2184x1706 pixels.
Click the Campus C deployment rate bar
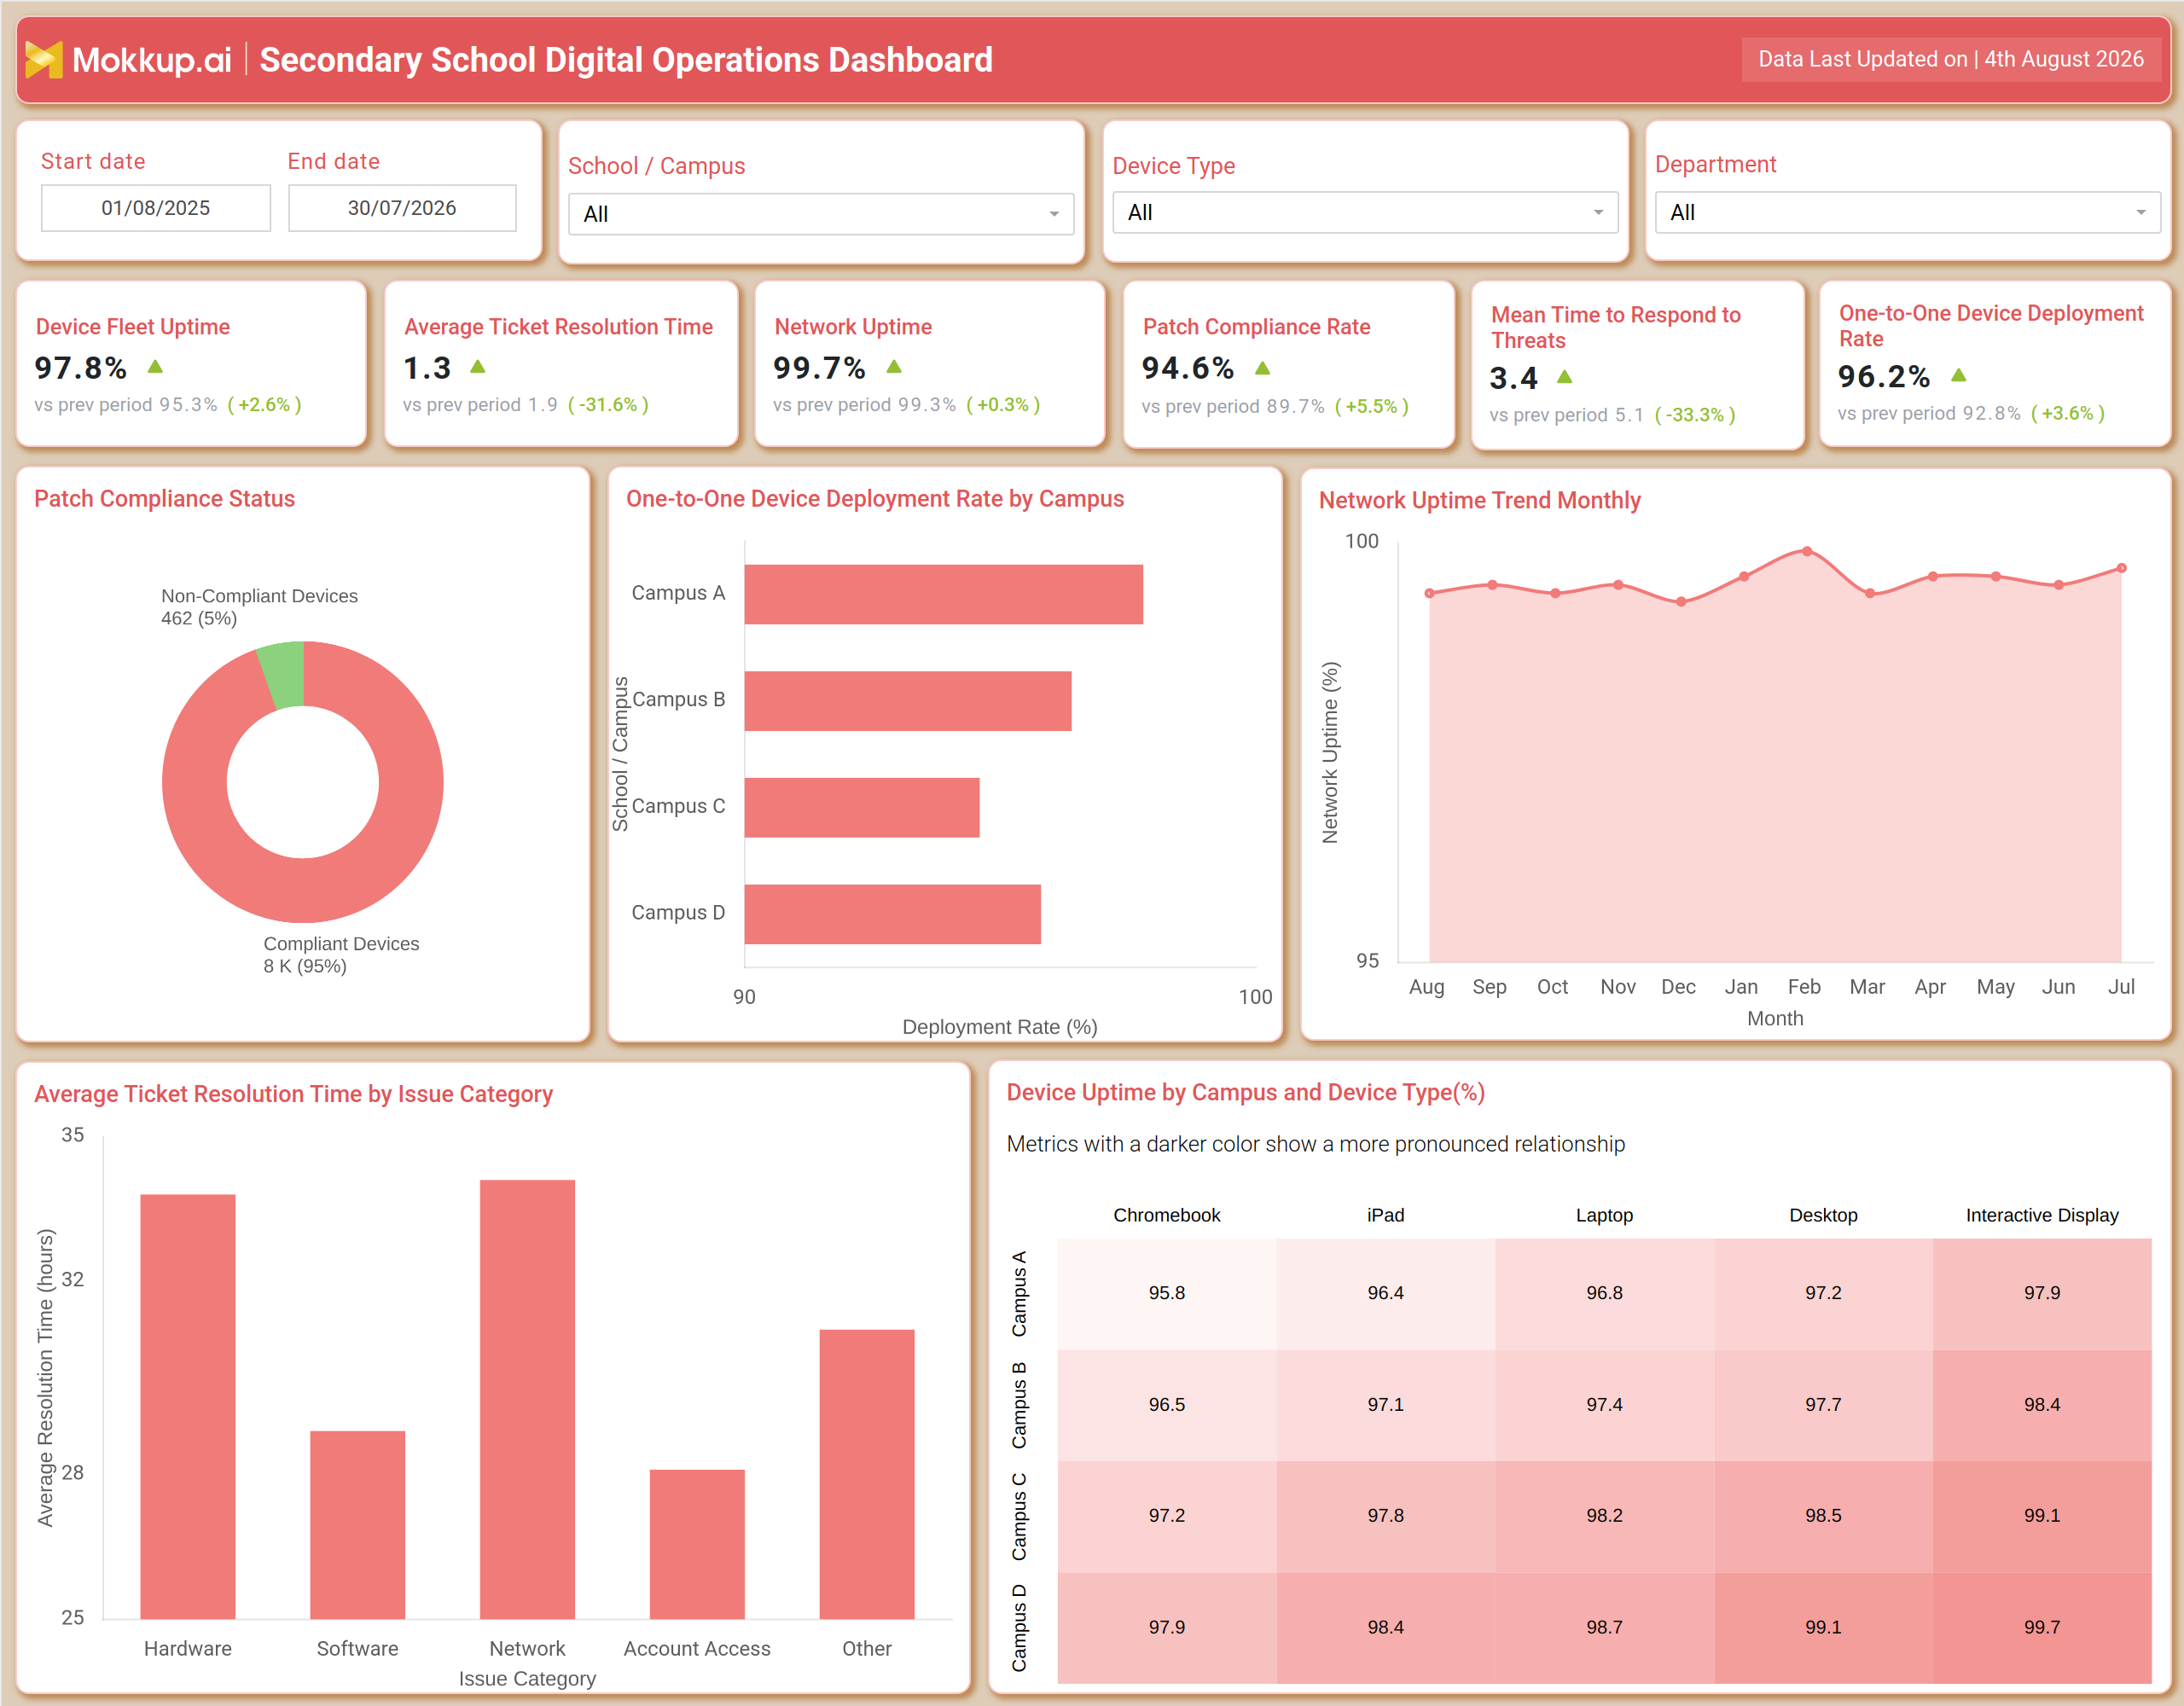tap(862, 808)
